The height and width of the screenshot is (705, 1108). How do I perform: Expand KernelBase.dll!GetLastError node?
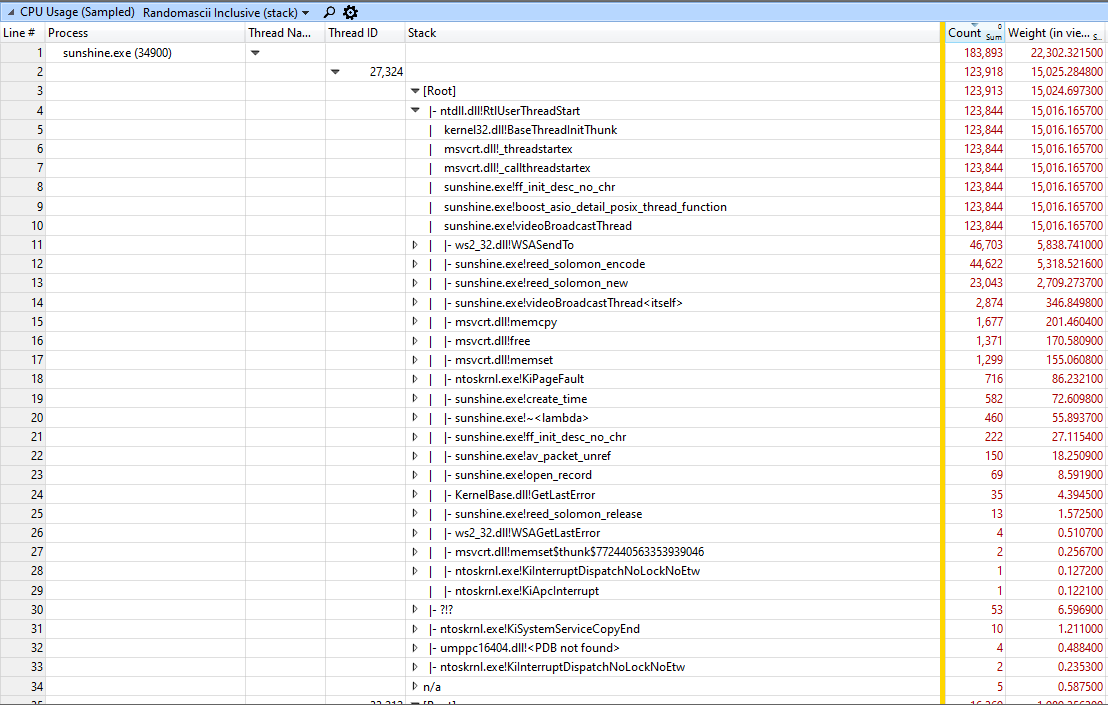415,494
